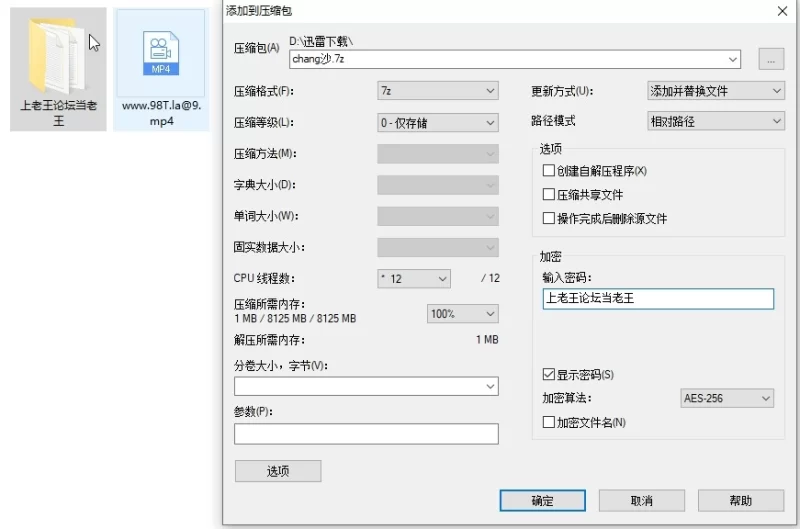
Task: Open the 加密算法 AES-256 dropdown
Action: pos(727,398)
